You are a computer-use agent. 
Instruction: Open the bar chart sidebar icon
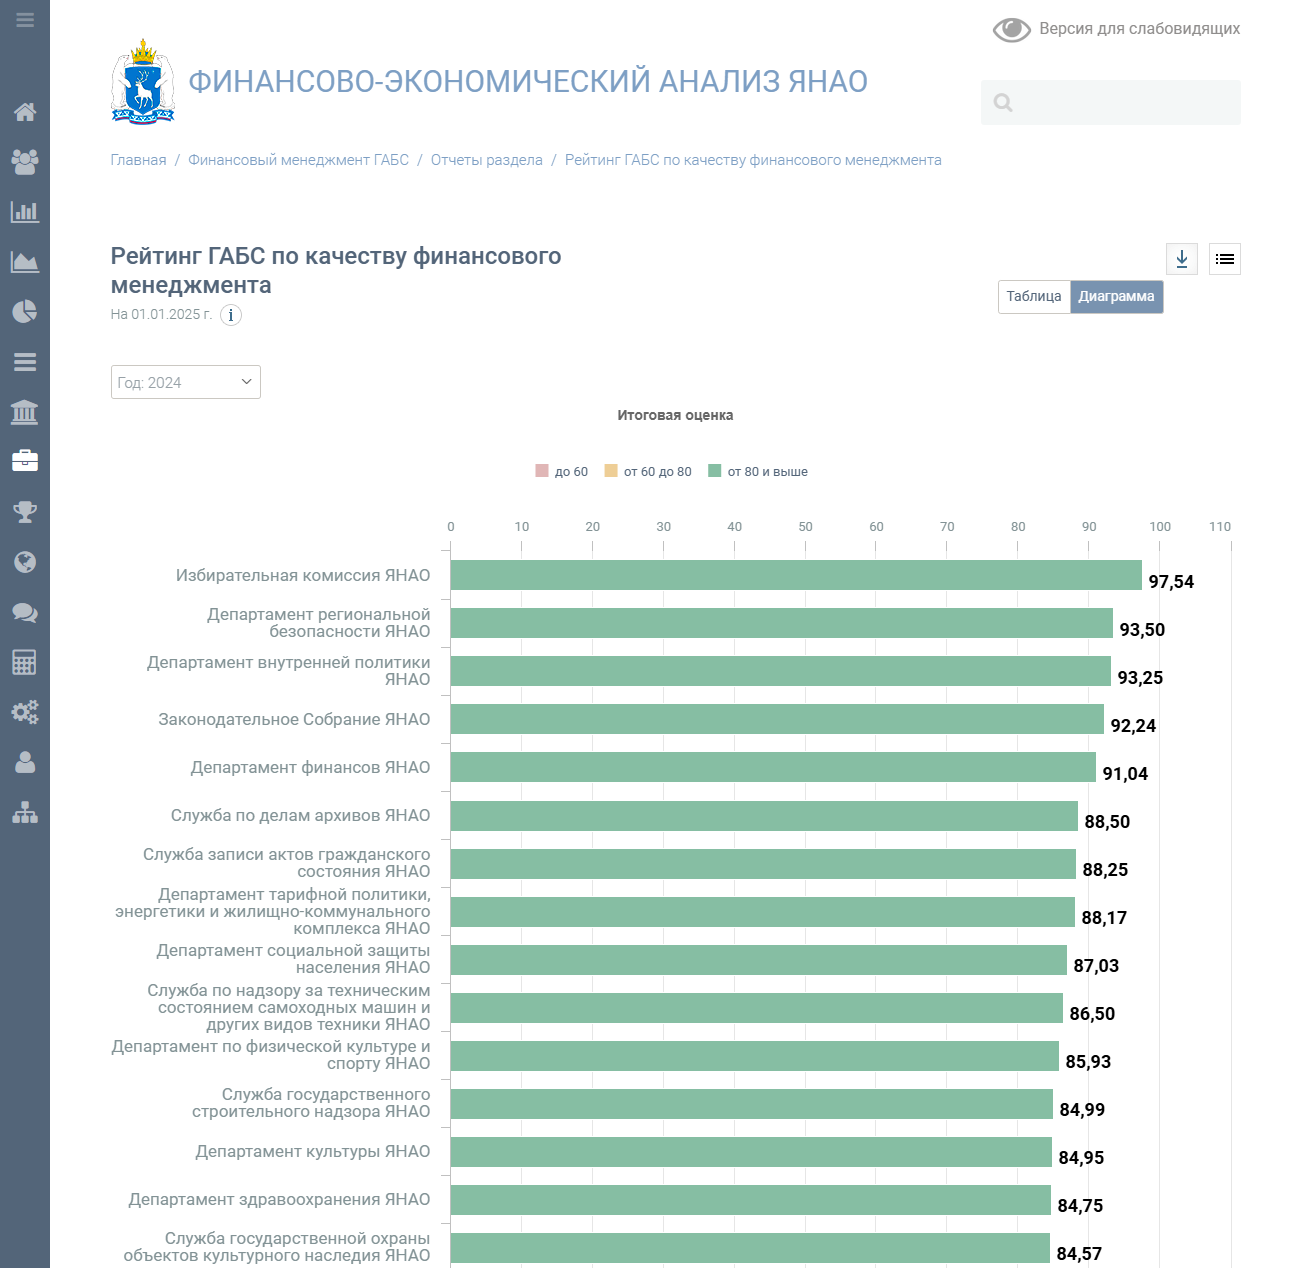click(25, 212)
